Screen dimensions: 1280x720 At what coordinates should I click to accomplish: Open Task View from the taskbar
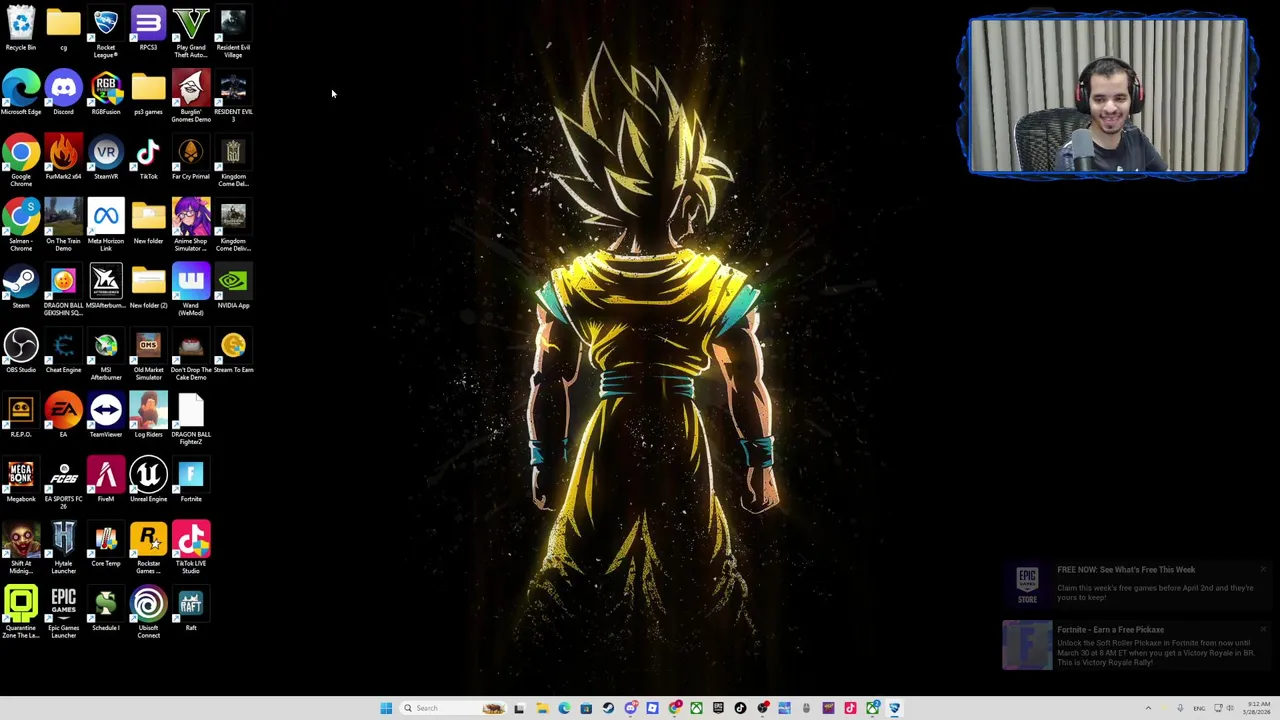[x=519, y=708]
